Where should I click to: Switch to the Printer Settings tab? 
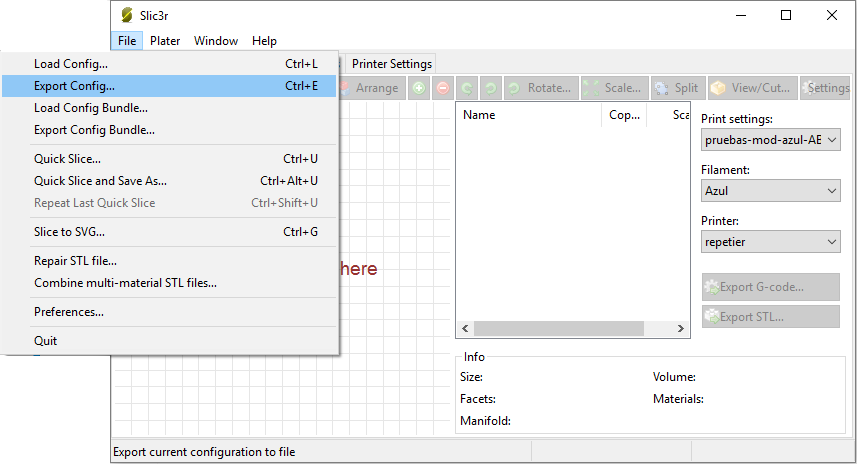tap(392, 64)
